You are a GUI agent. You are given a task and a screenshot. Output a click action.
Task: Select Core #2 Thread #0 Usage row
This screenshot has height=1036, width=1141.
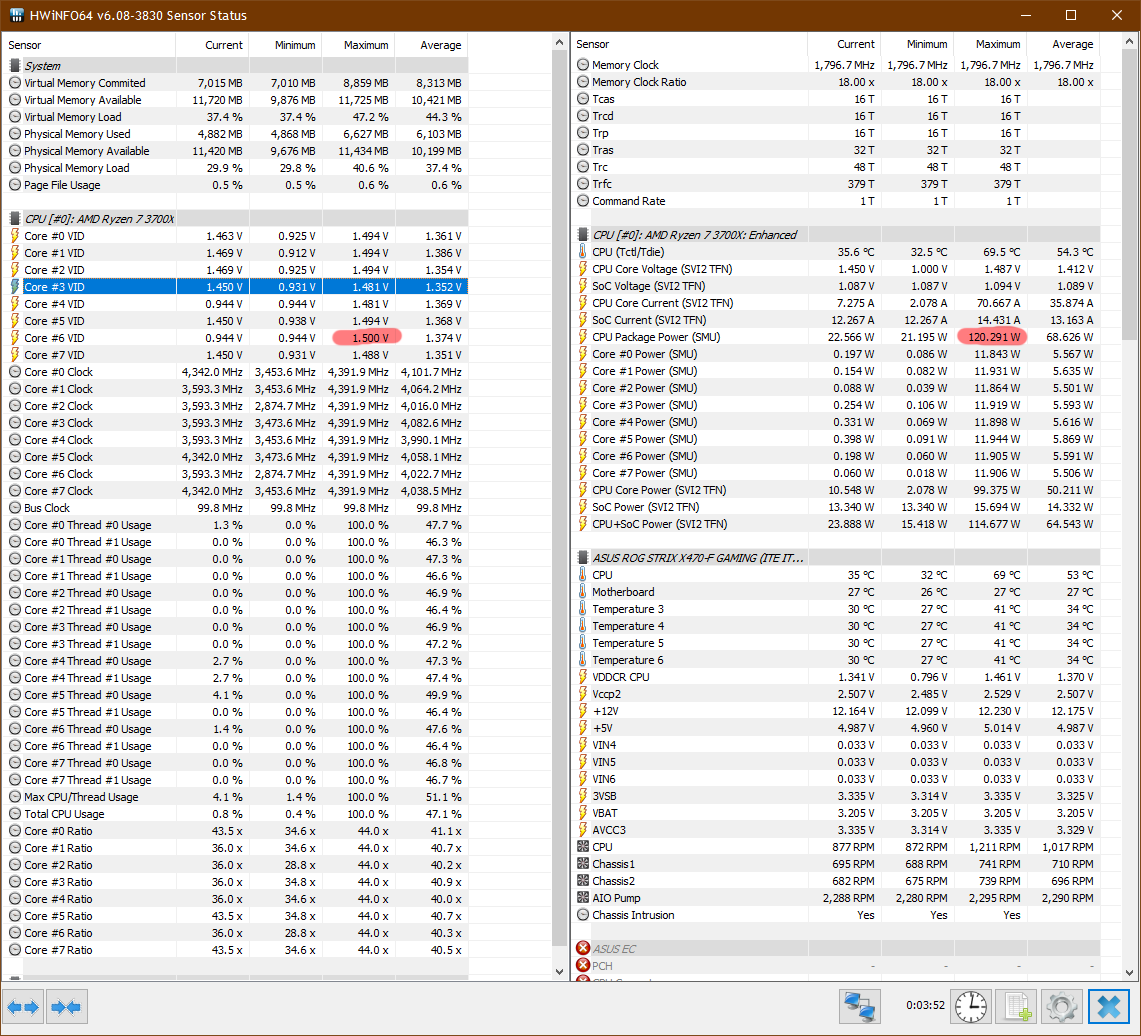point(236,593)
